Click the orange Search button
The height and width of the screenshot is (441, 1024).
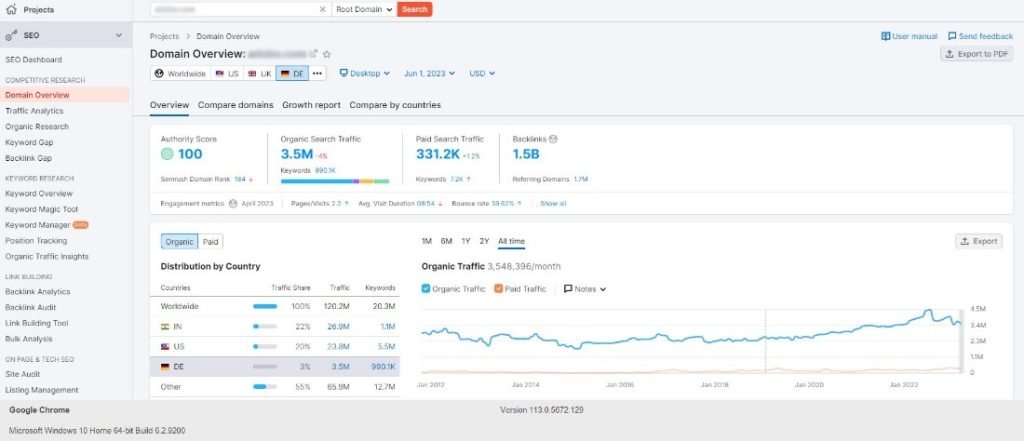pos(415,9)
